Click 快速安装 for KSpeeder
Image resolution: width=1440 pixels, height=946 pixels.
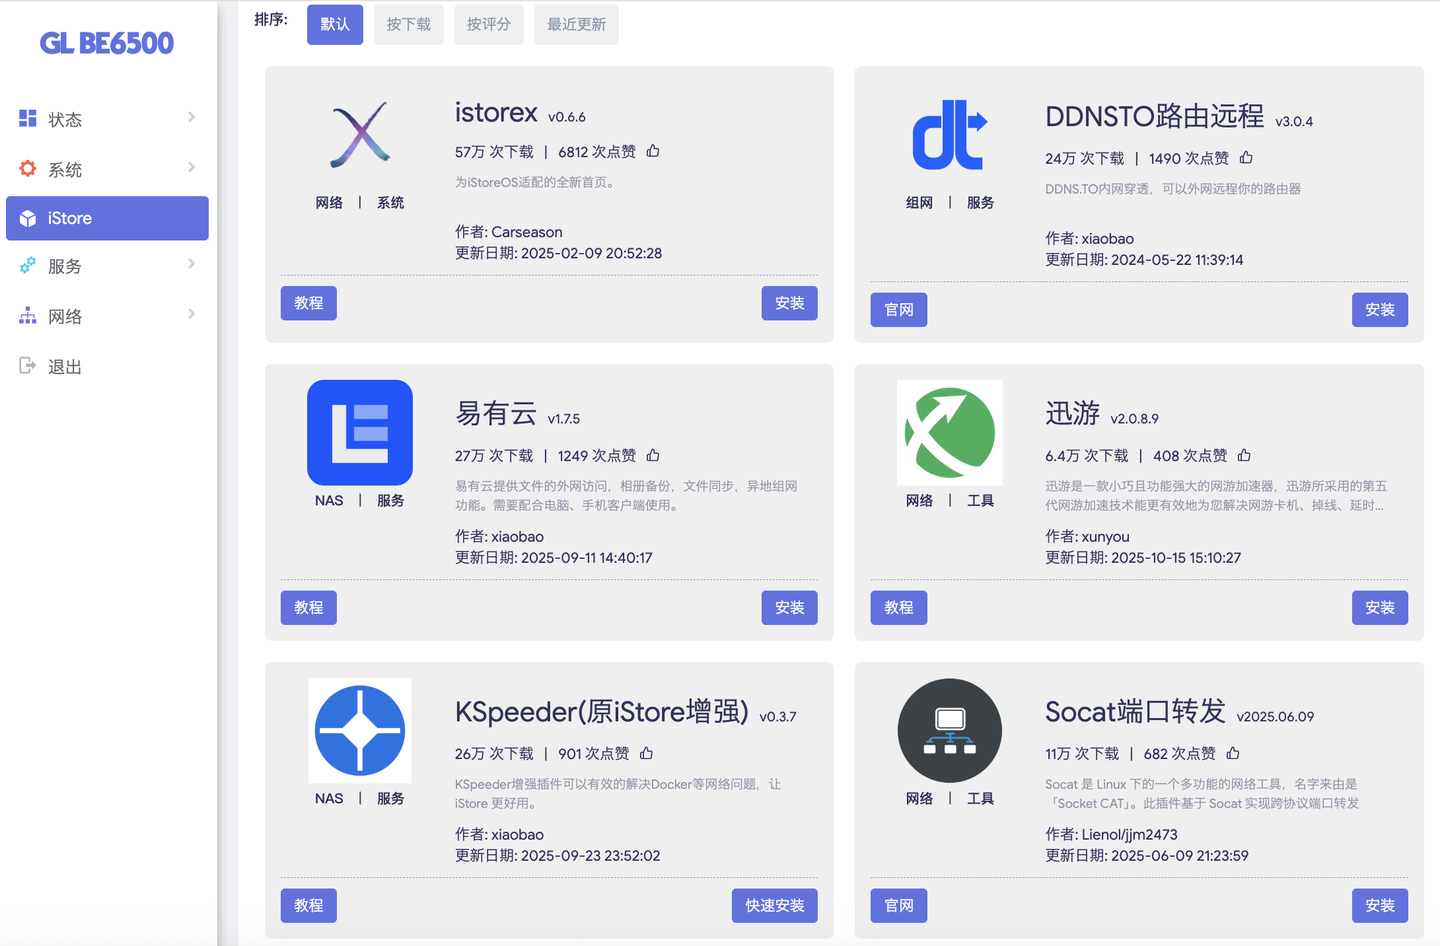click(775, 905)
